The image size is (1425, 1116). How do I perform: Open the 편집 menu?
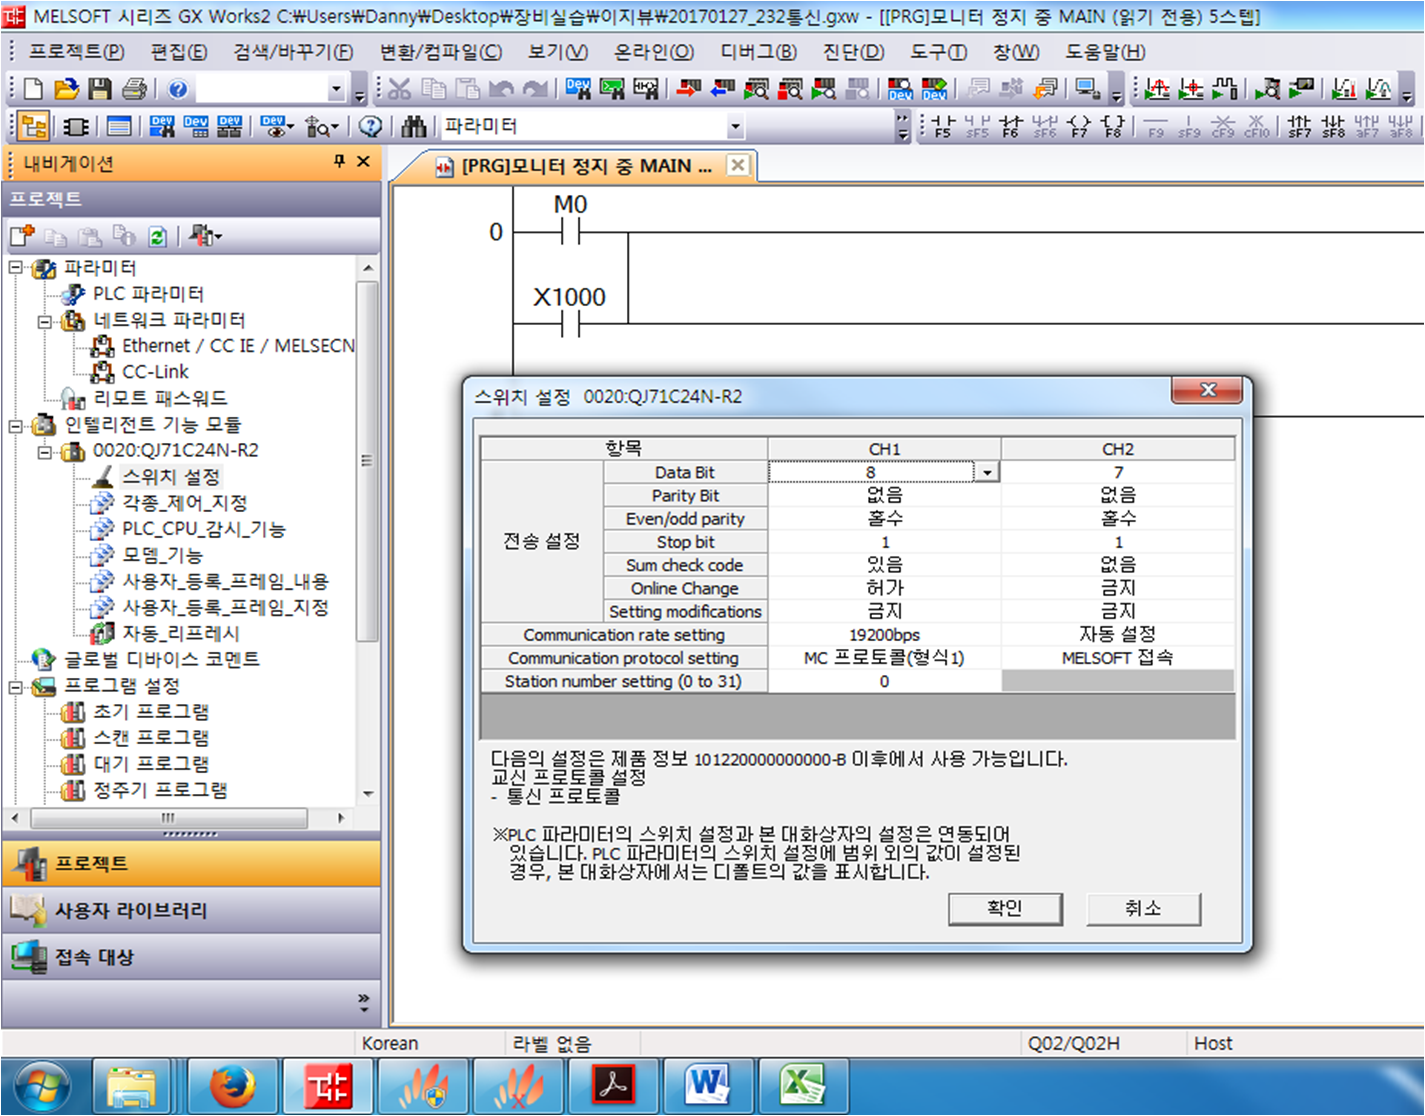(179, 52)
